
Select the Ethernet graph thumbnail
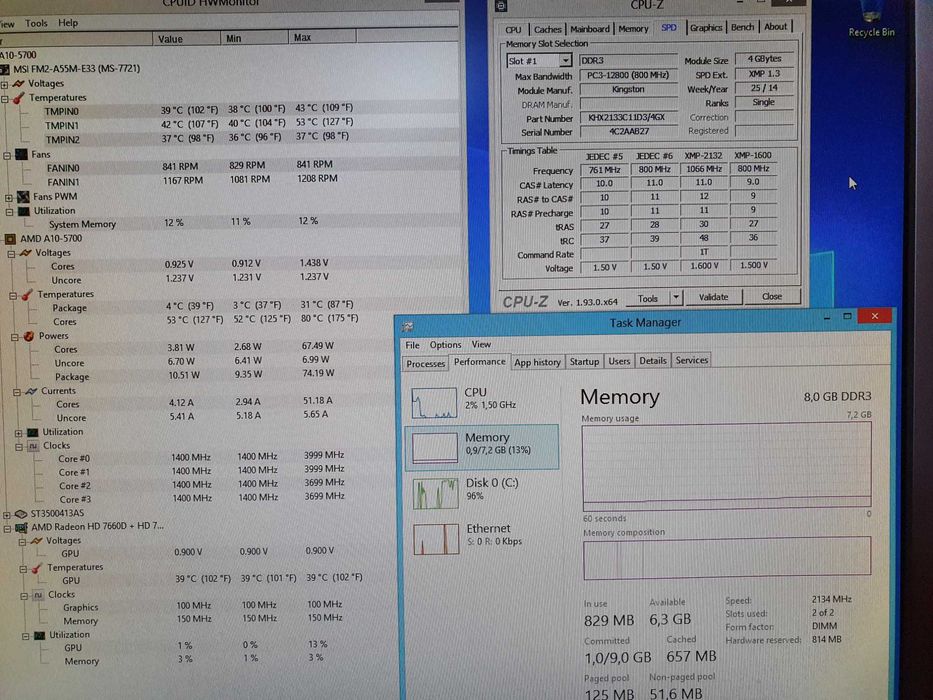click(x=436, y=539)
